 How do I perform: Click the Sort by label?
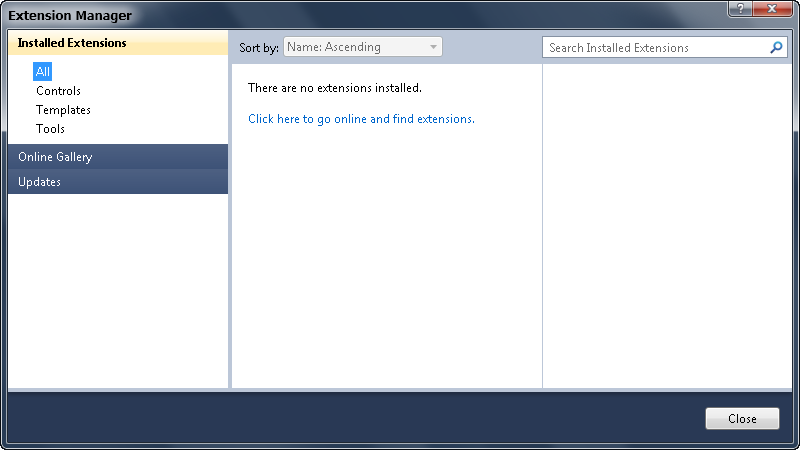click(x=259, y=48)
